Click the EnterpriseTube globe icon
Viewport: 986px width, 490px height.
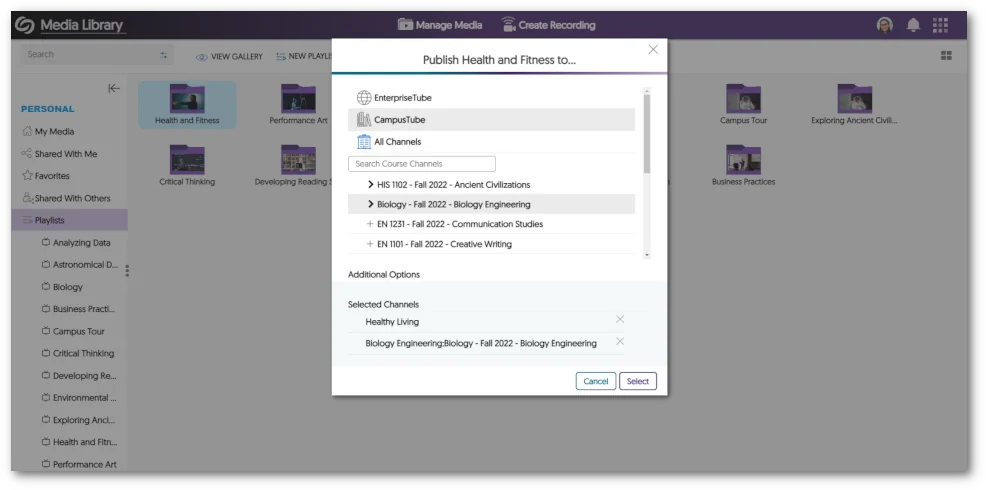[x=364, y=98]
